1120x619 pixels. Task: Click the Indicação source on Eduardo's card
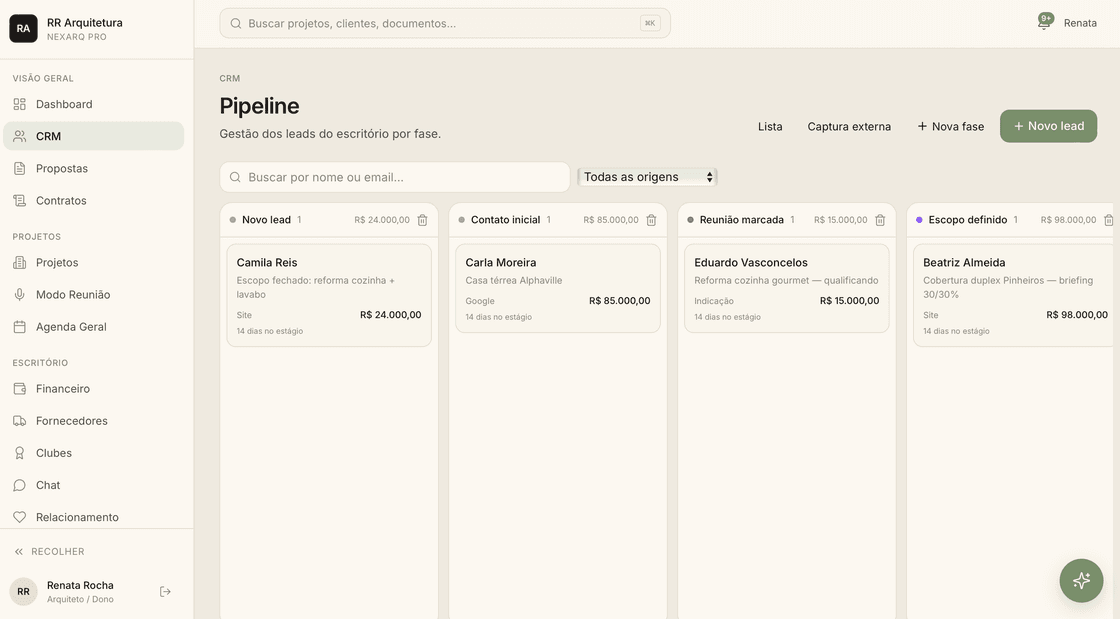pos(714,301)
